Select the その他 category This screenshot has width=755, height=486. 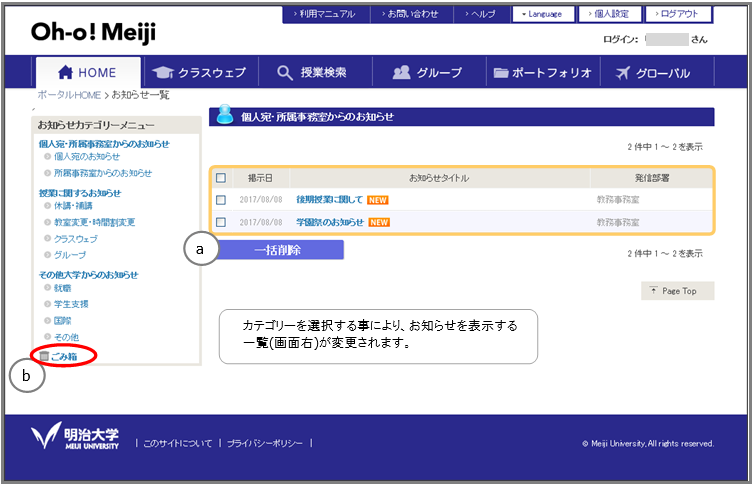66,337
